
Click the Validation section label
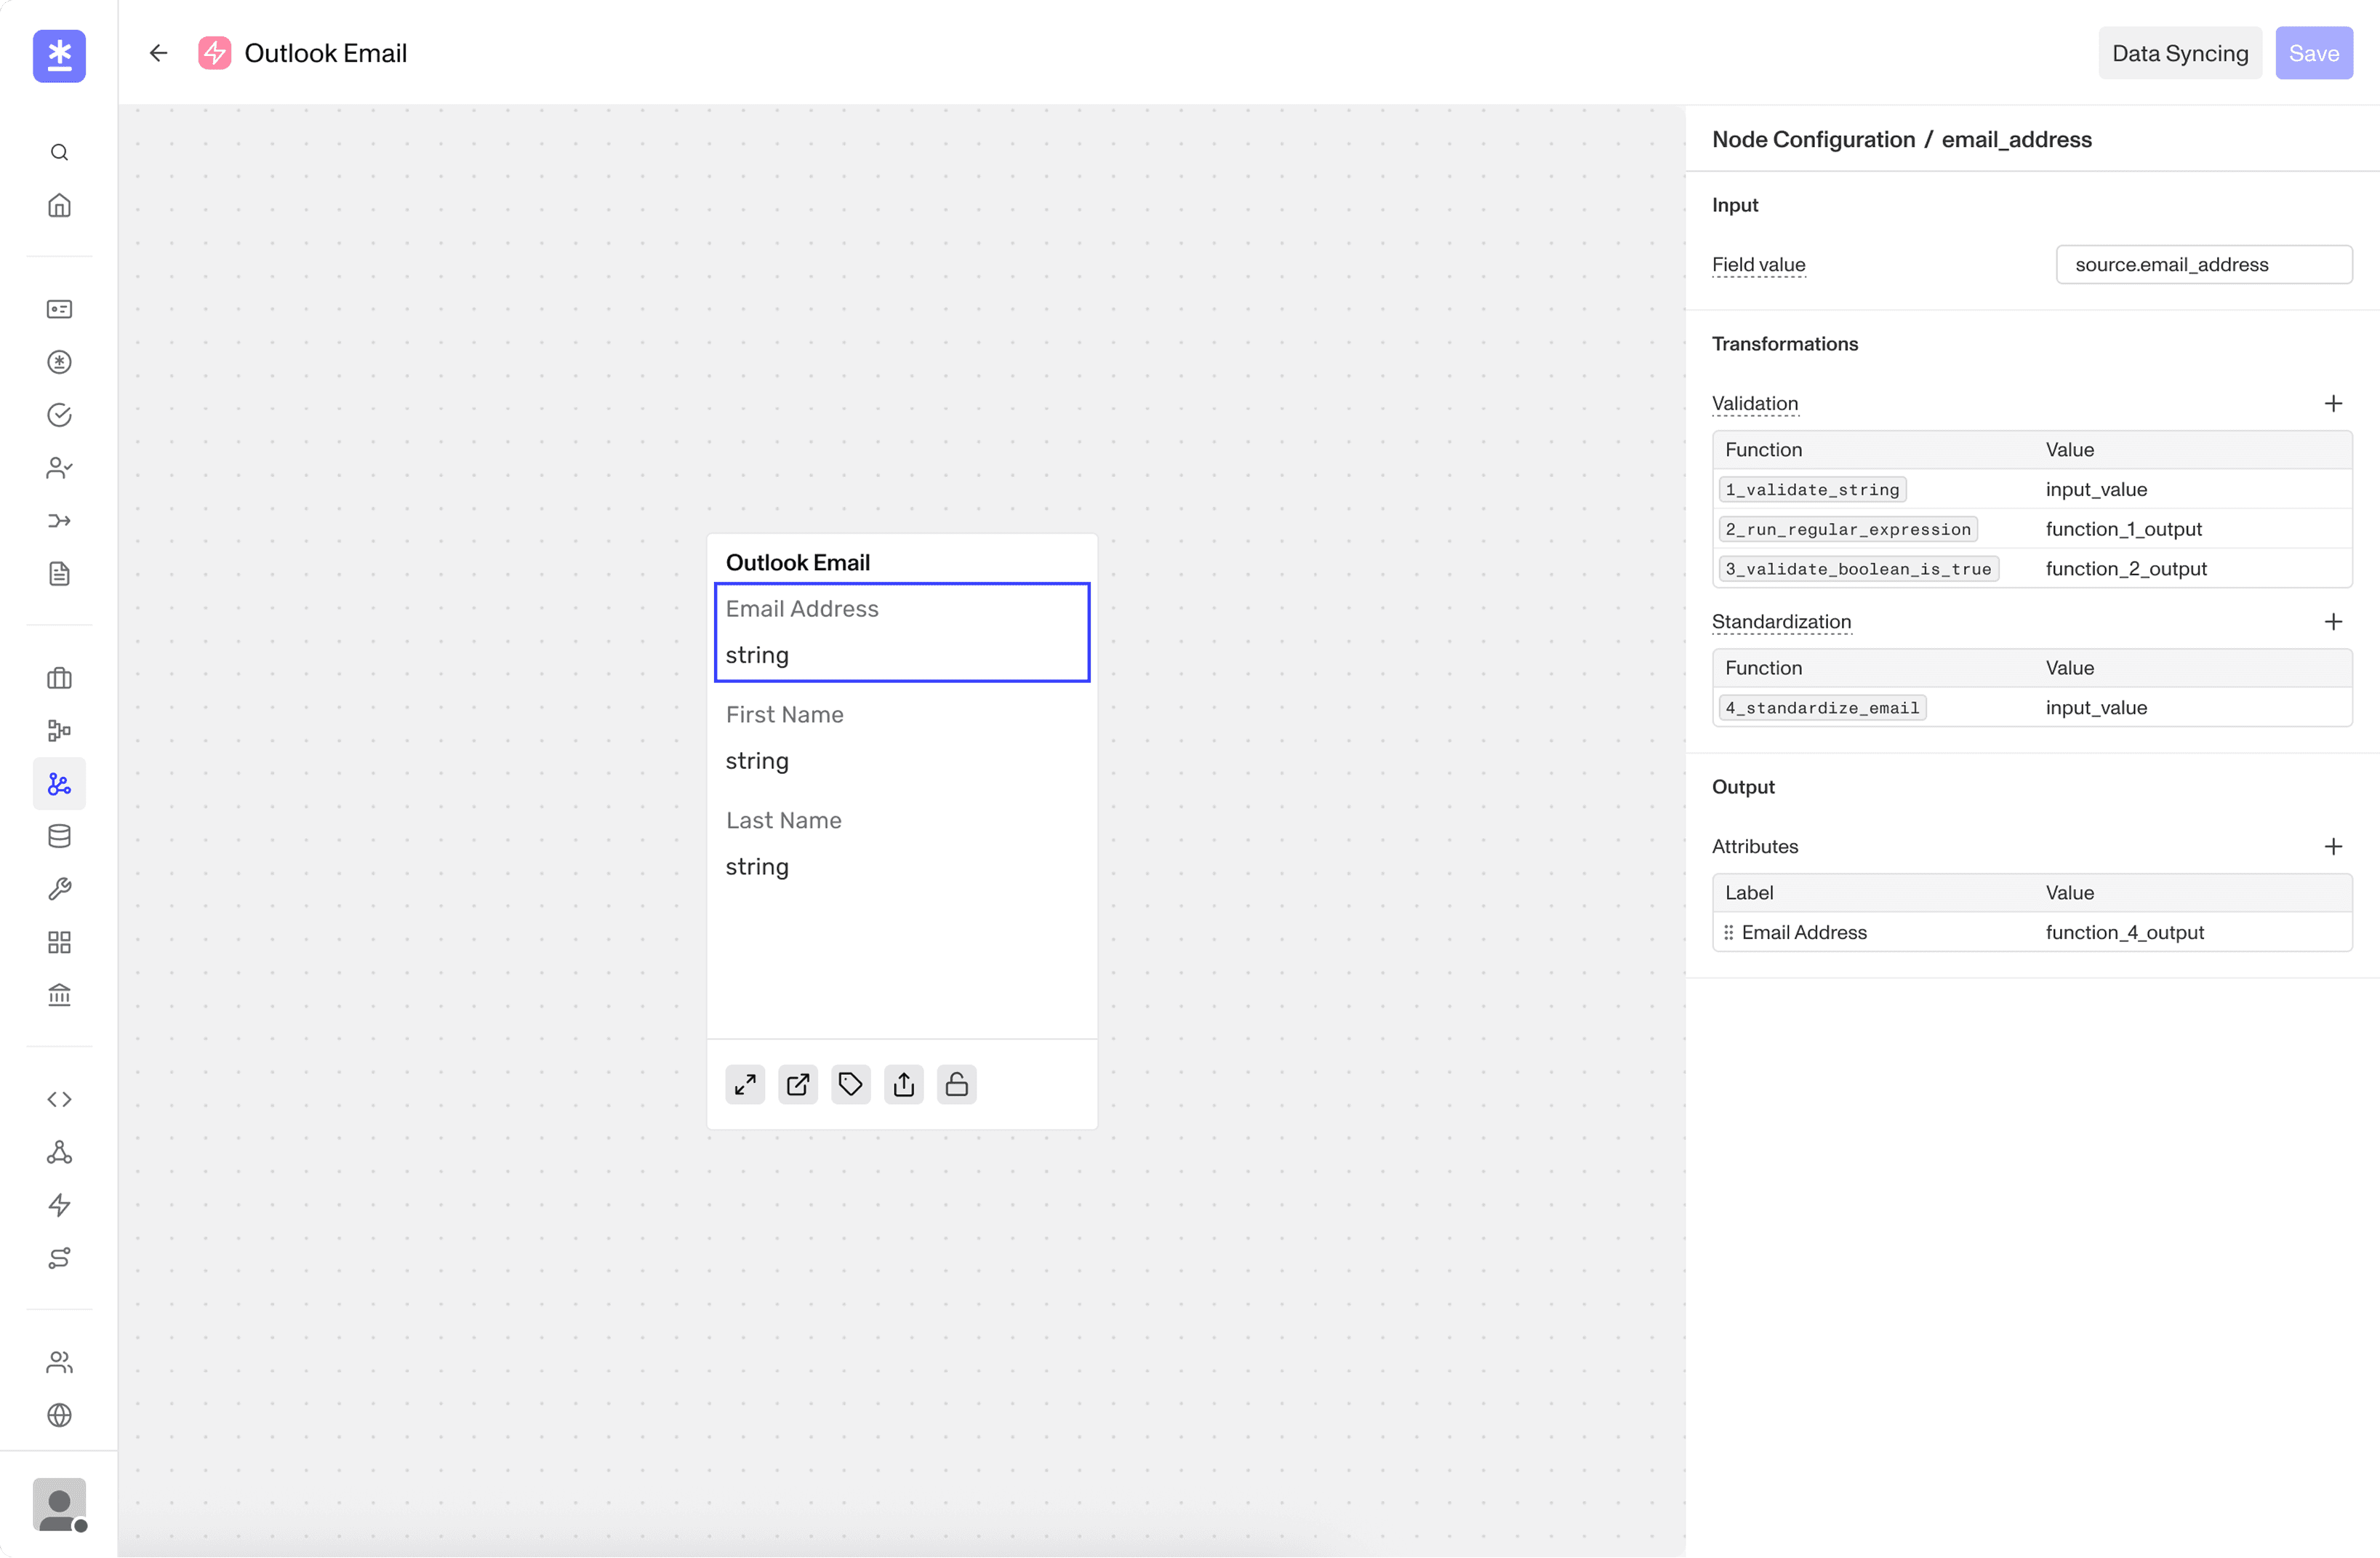pos(1755,403)
